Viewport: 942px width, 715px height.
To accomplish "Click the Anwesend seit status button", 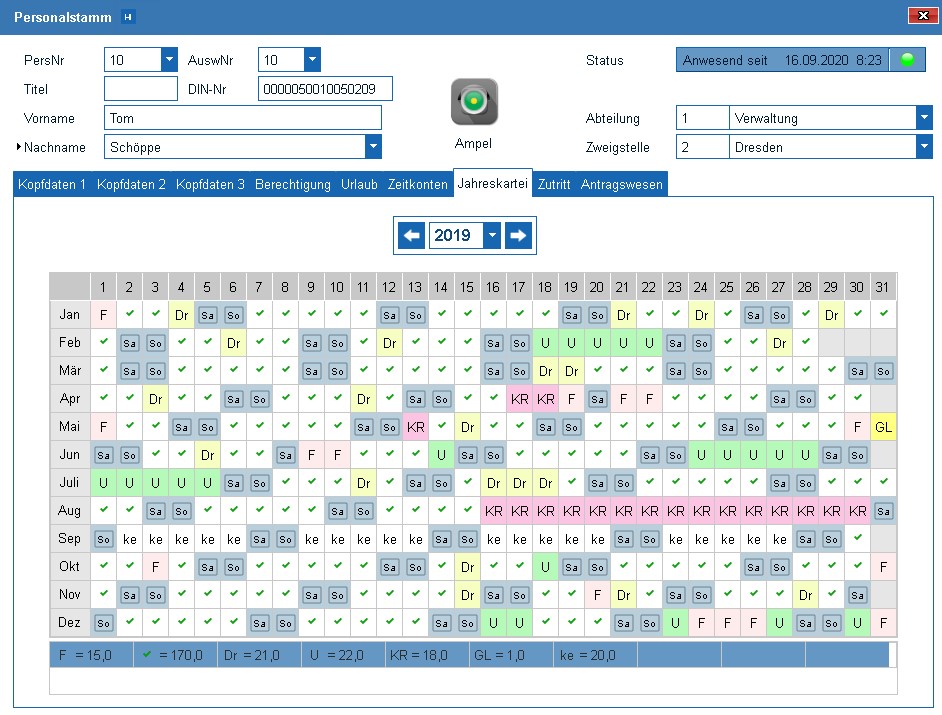I will tap(782, 60).
